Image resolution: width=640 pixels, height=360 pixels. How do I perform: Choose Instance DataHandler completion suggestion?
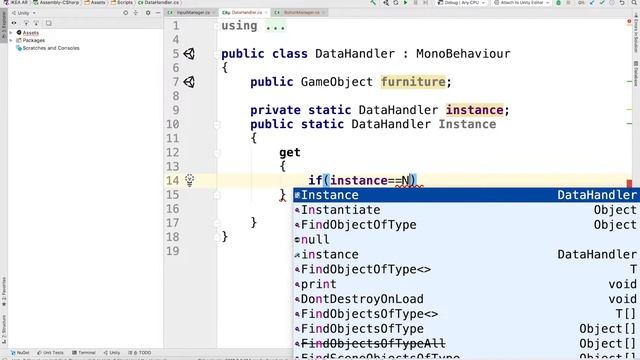point(466,195)
